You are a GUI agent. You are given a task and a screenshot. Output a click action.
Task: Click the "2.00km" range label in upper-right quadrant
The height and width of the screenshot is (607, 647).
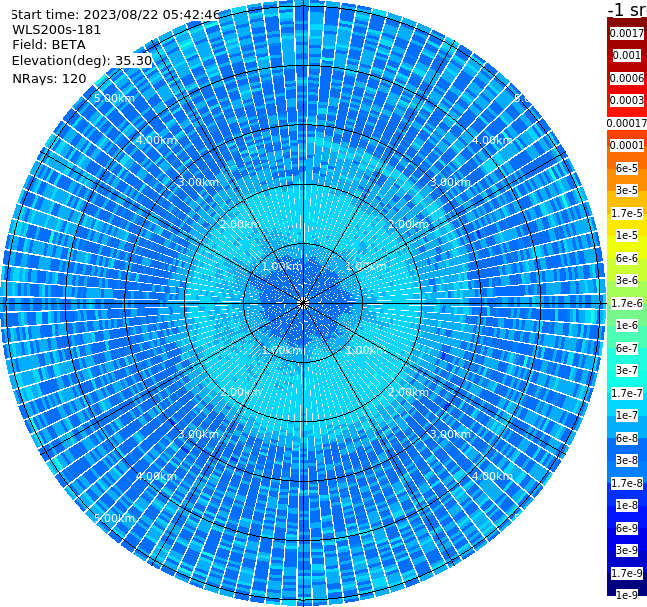tap(408, 224)
